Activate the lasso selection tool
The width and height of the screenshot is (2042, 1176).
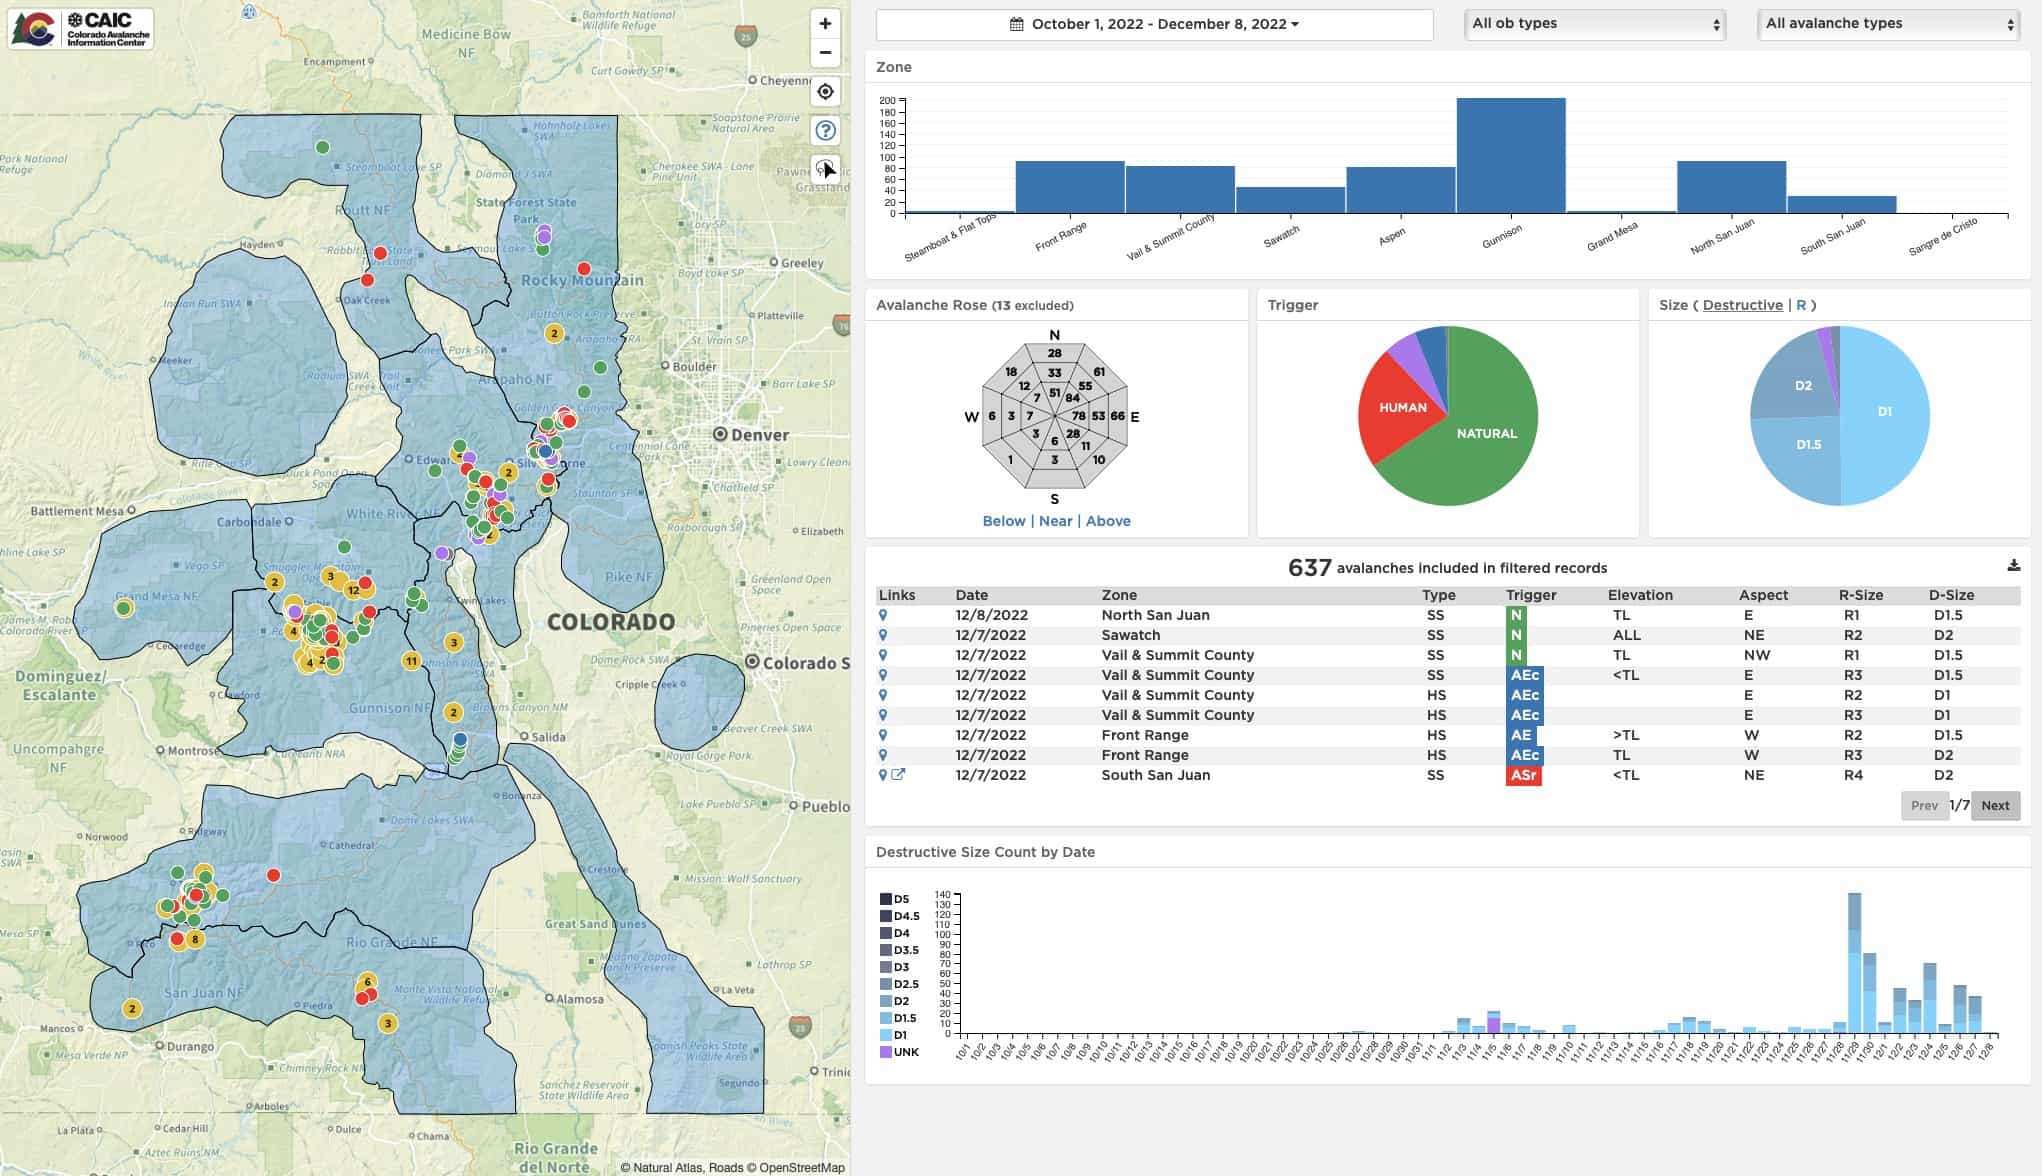tap(825, 168)
